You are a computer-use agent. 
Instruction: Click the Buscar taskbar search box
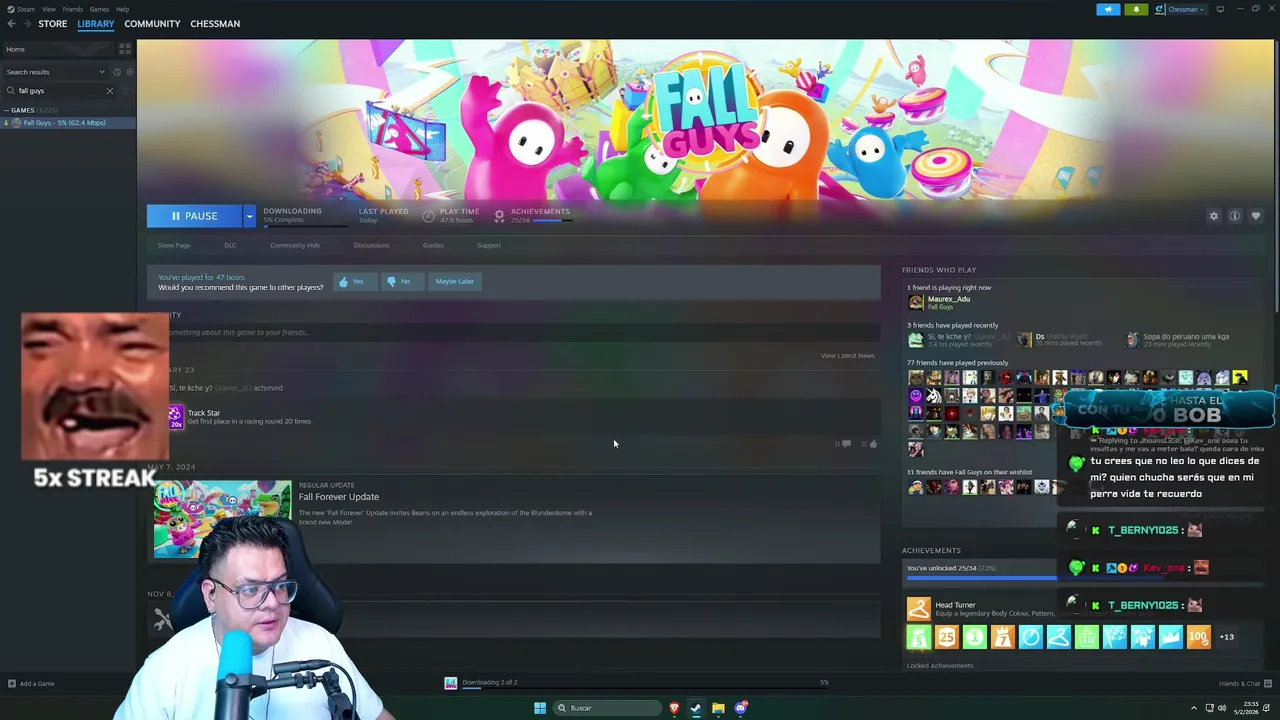(607, 708)
